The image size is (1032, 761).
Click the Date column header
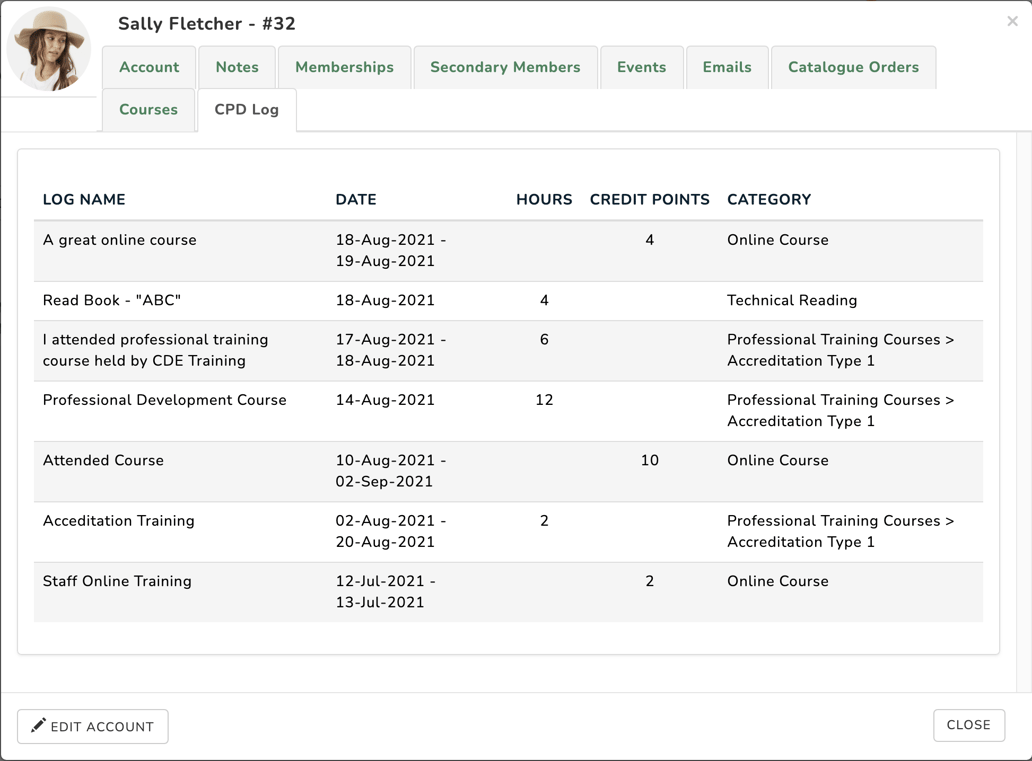tap(356, 200)
